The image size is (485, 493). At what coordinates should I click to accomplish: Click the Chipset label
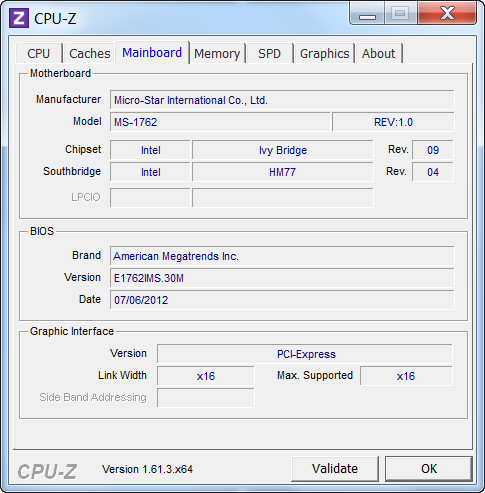83,149
